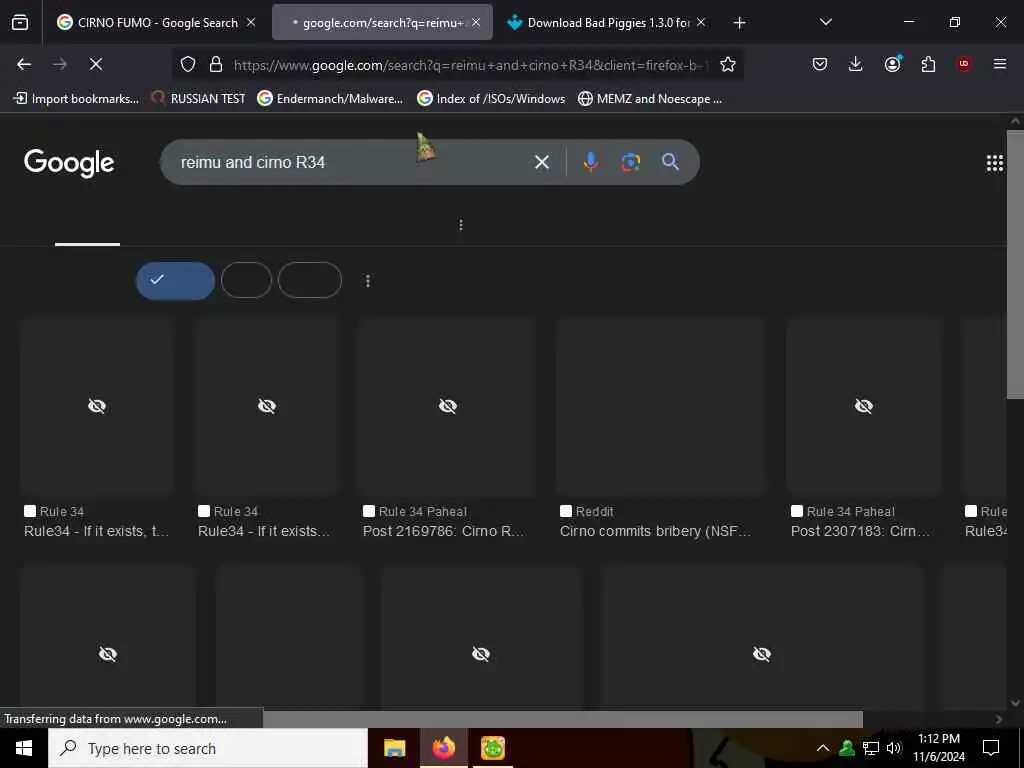This screenshot has height=768, width=1024.
Task: Open the Windows Start menu
Action: (24, 748)
